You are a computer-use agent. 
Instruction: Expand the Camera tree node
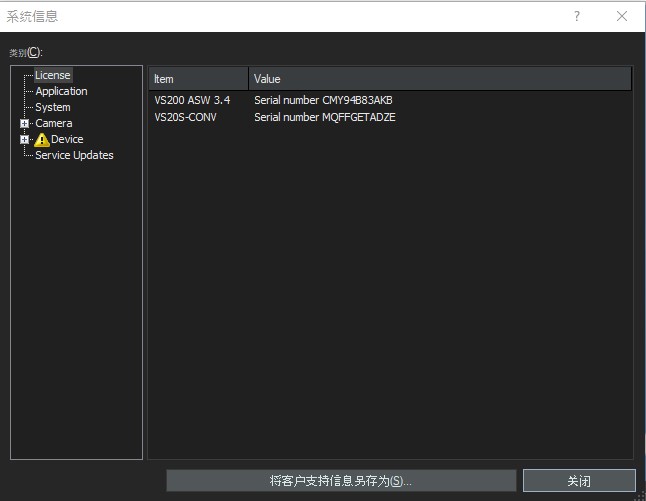(25, 124)
